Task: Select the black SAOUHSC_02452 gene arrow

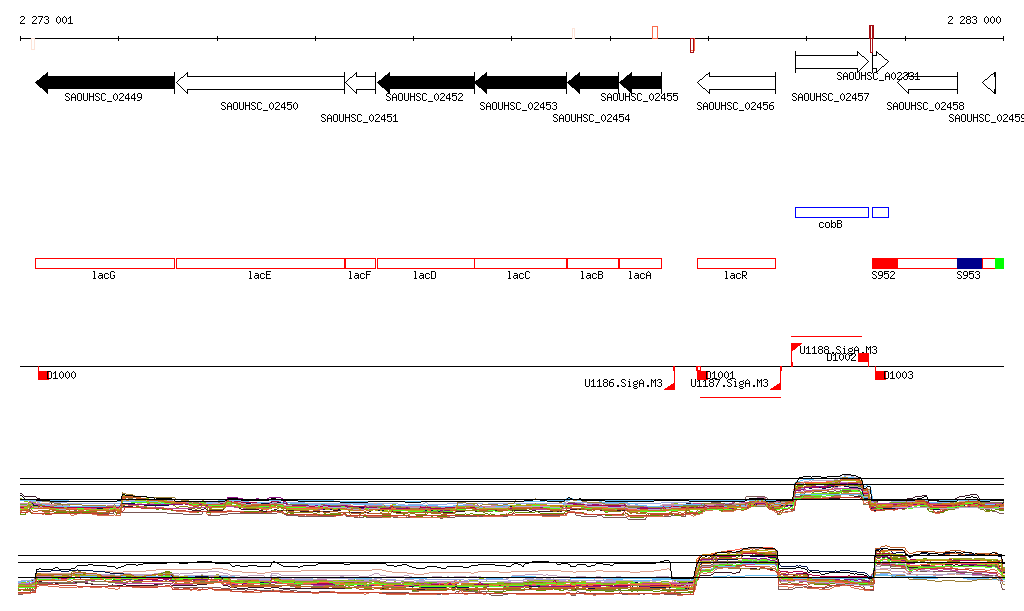Action: pyautogui.click(x=425, y=83)
